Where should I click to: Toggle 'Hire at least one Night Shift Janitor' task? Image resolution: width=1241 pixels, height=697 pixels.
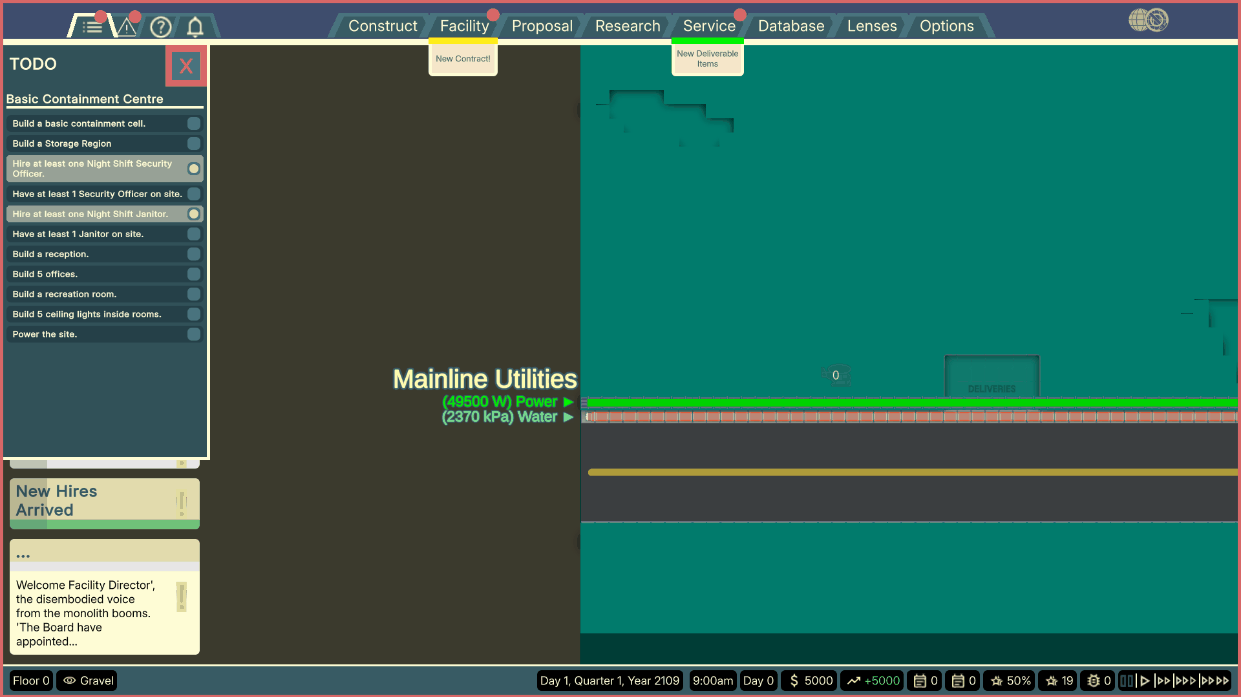pos(194,214)
